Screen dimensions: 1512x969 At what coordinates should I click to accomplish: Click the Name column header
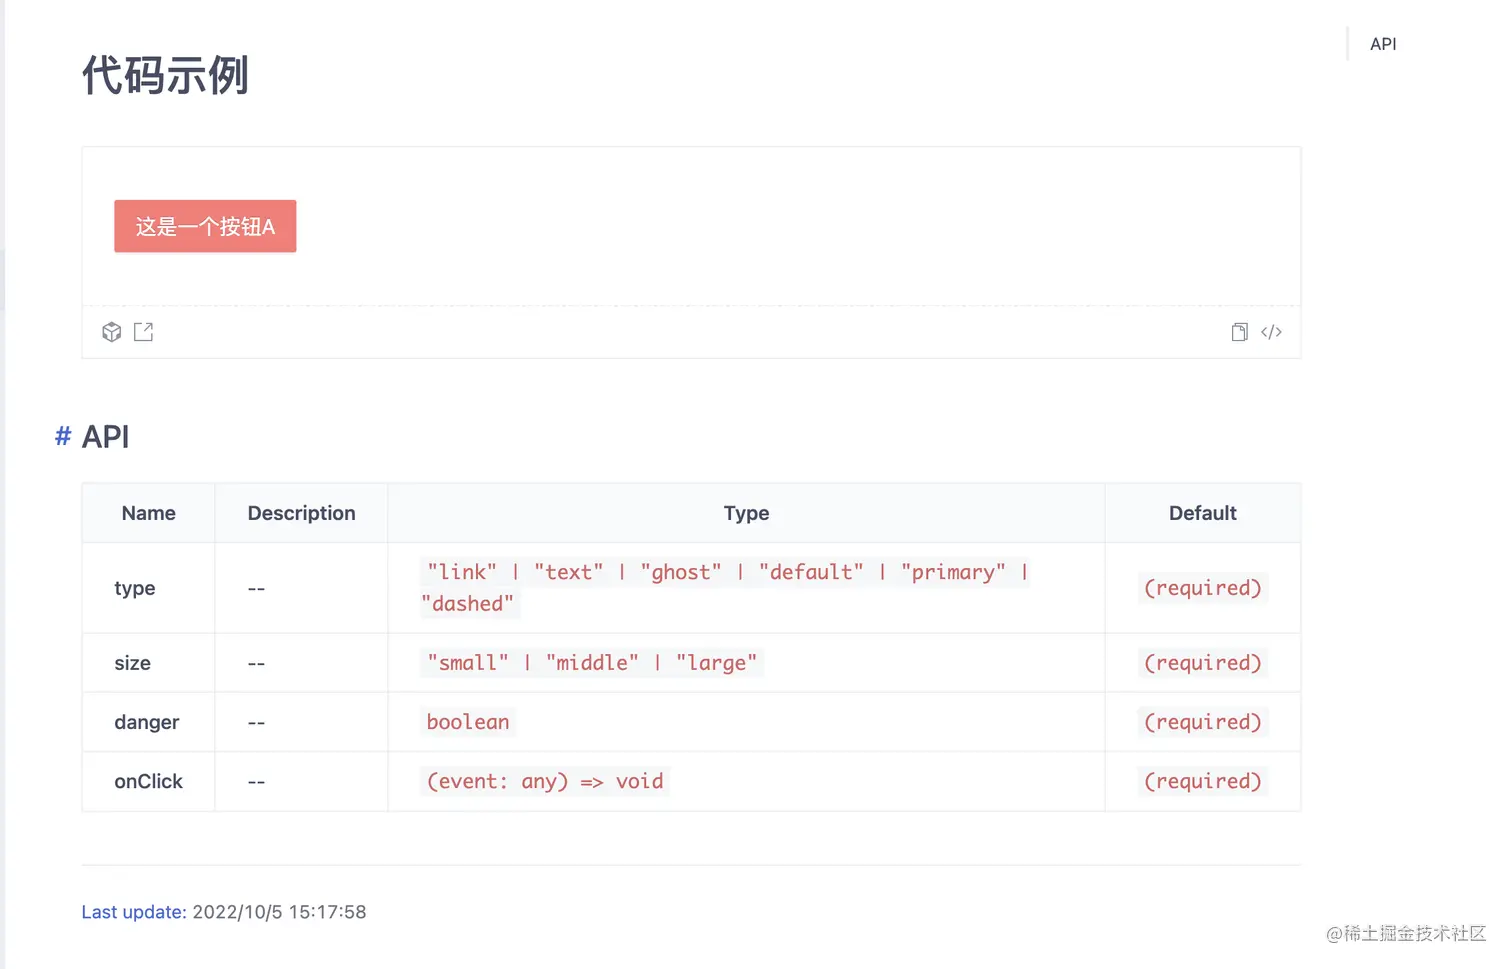149,513
